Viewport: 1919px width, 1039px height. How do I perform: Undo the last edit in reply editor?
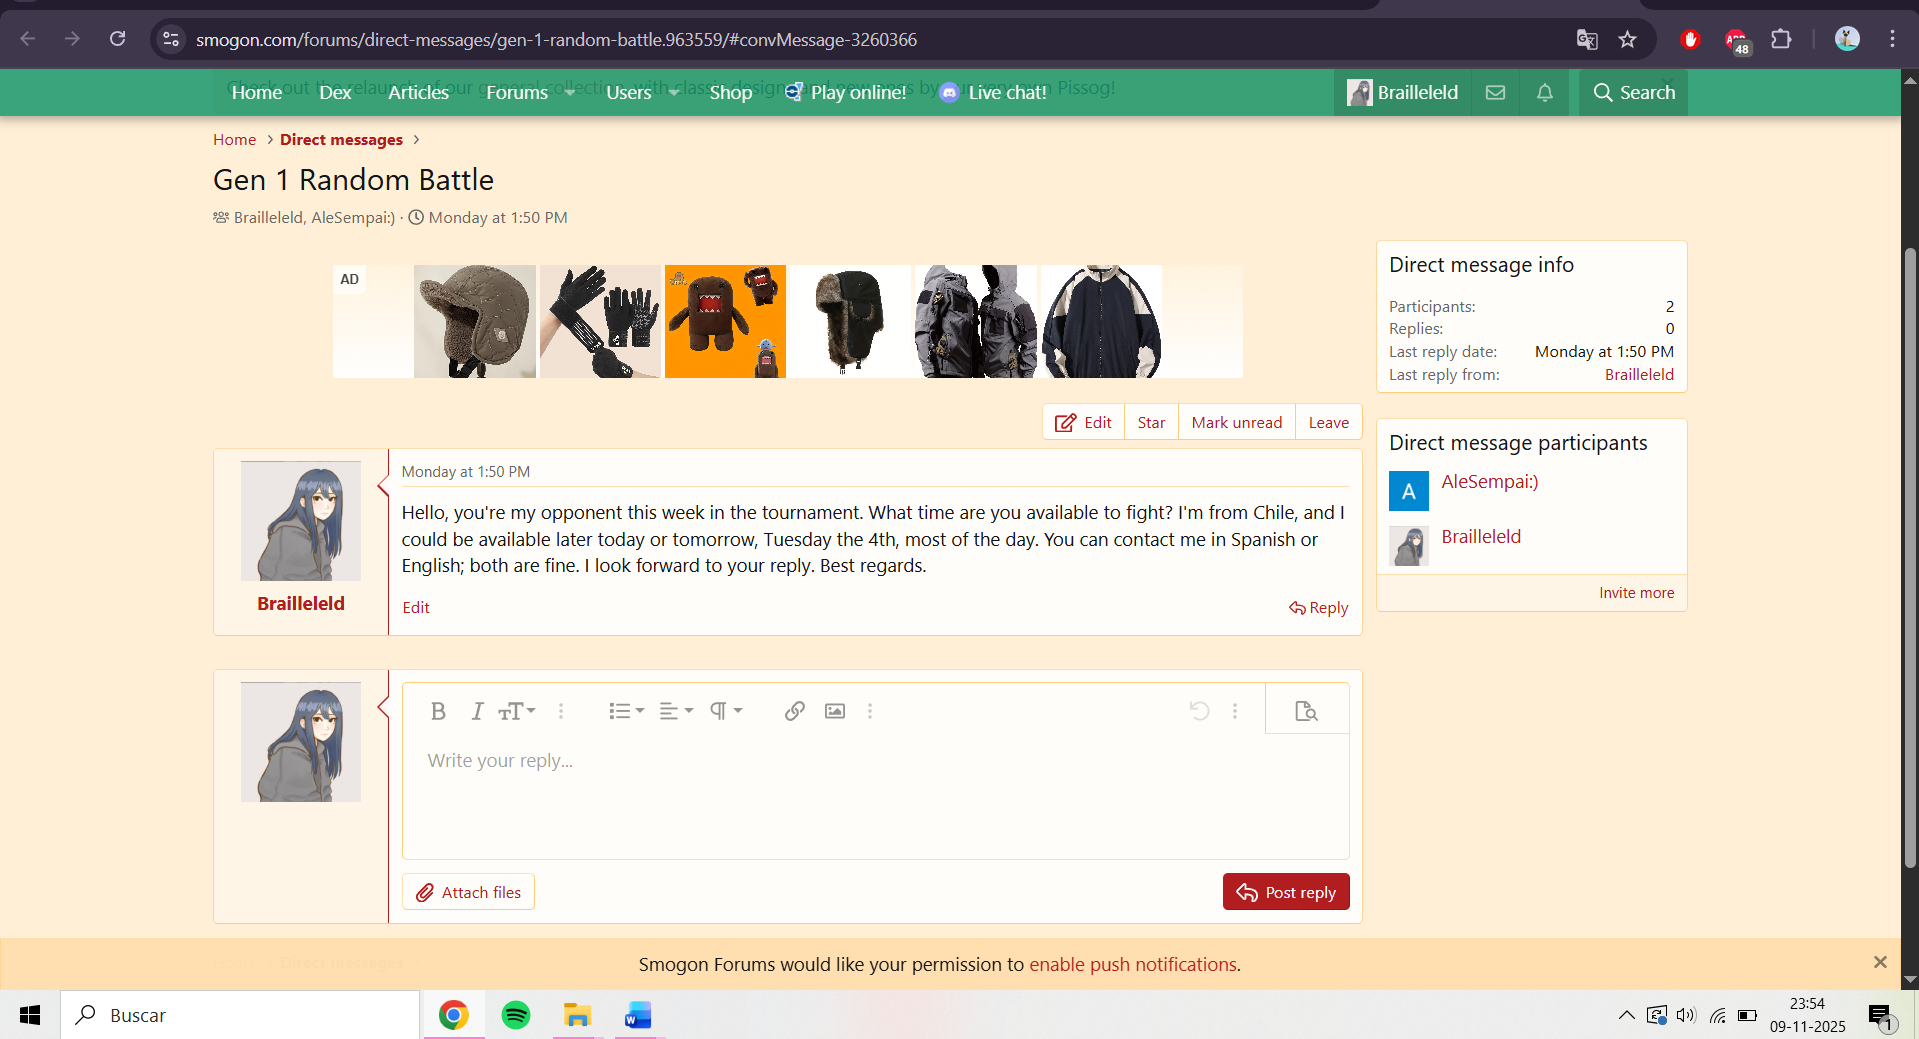click(1200, 711)
